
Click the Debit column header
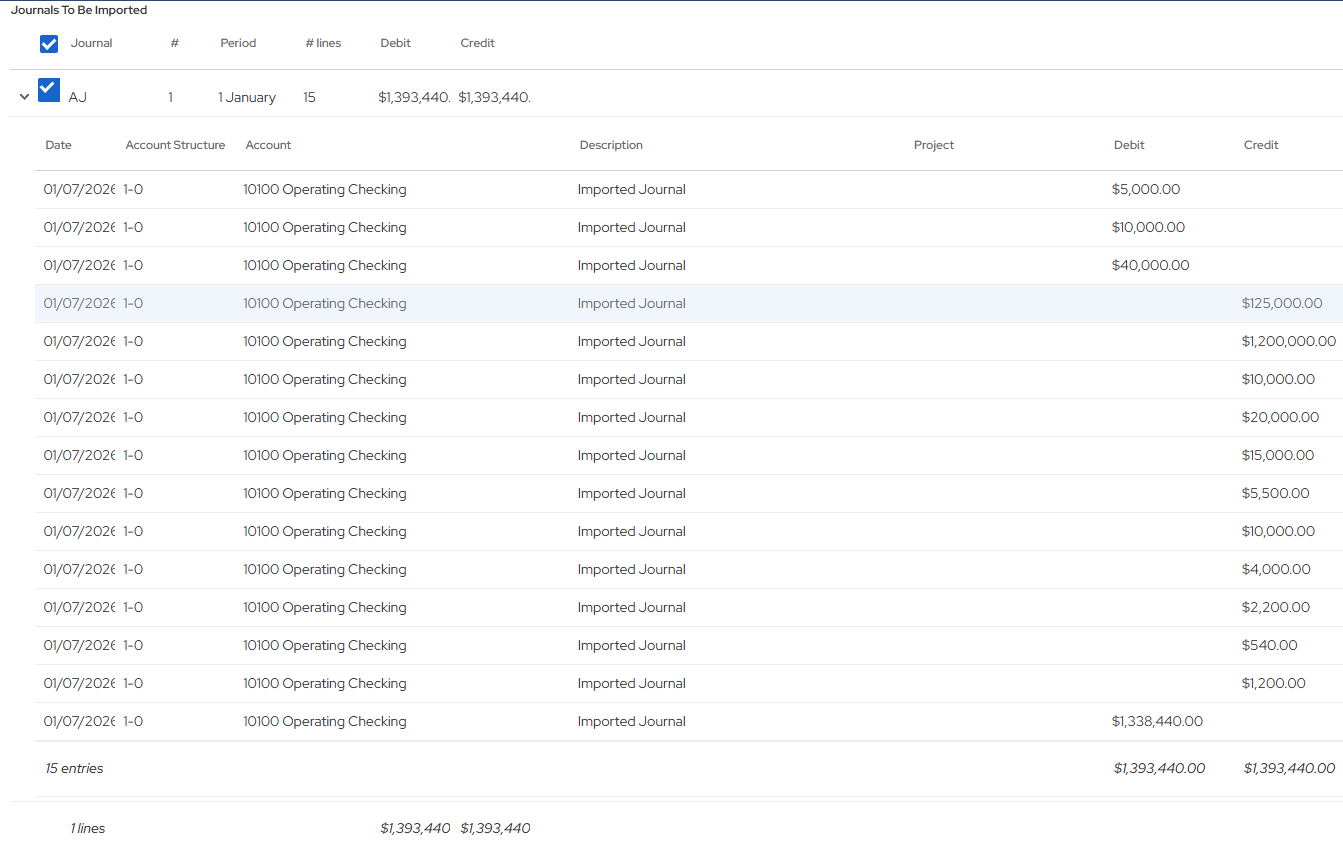pyautogui.click(x=395, y=43)
